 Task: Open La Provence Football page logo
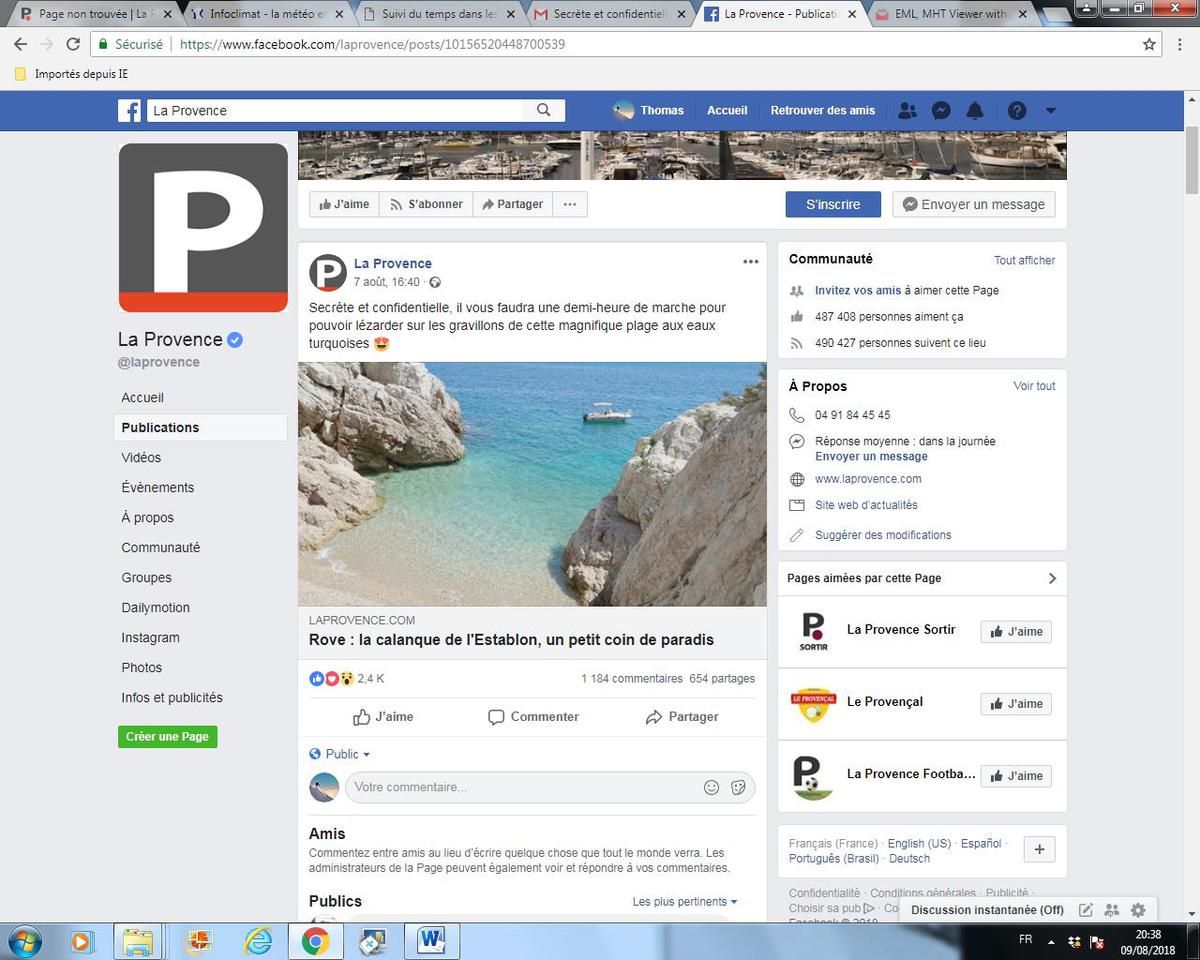pos(813,775)
